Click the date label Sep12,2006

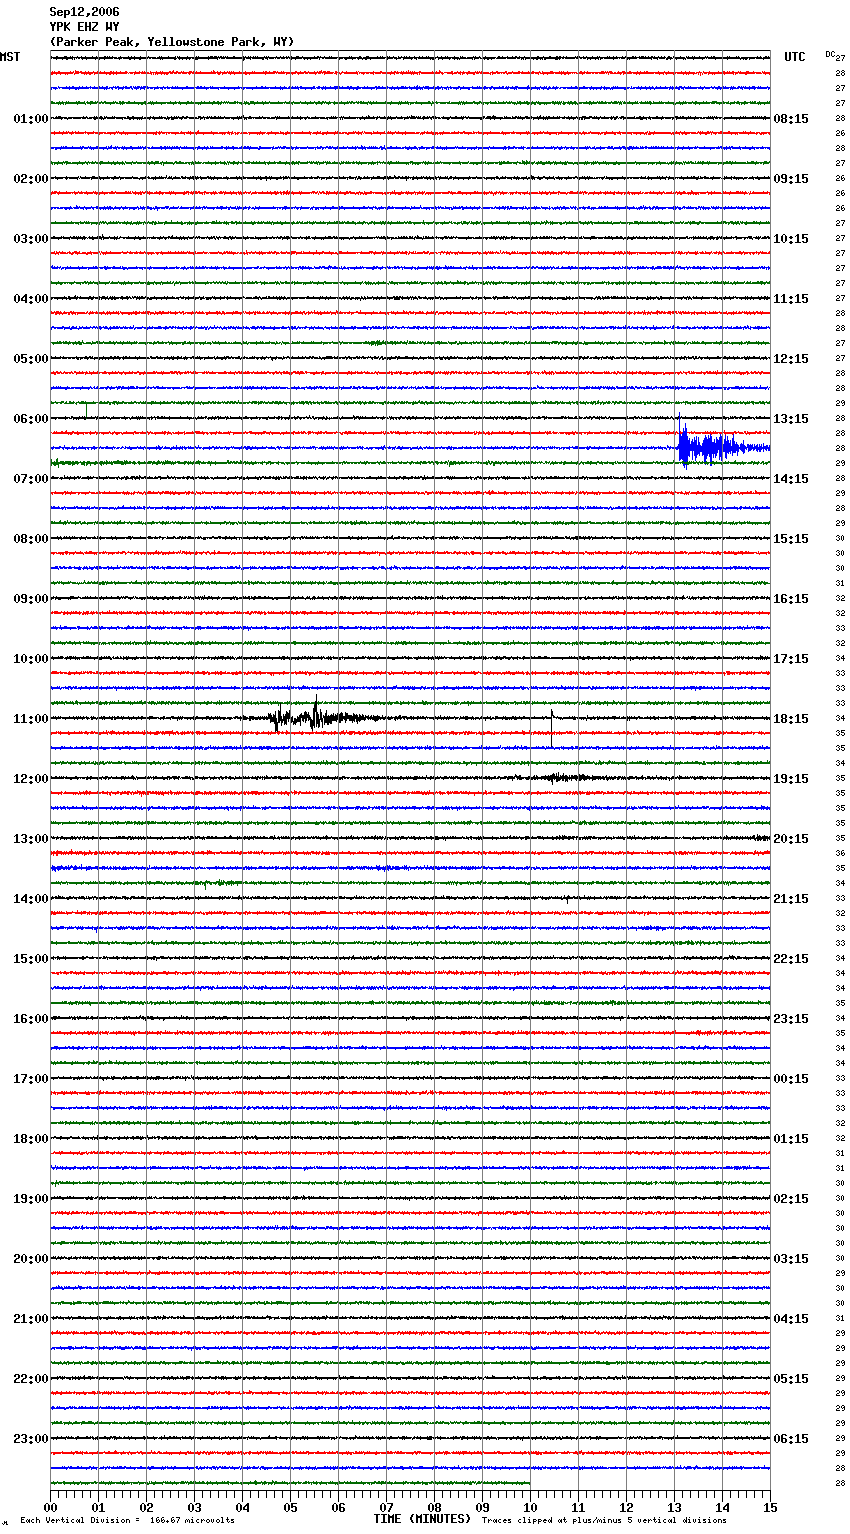[x=84, y=12]
